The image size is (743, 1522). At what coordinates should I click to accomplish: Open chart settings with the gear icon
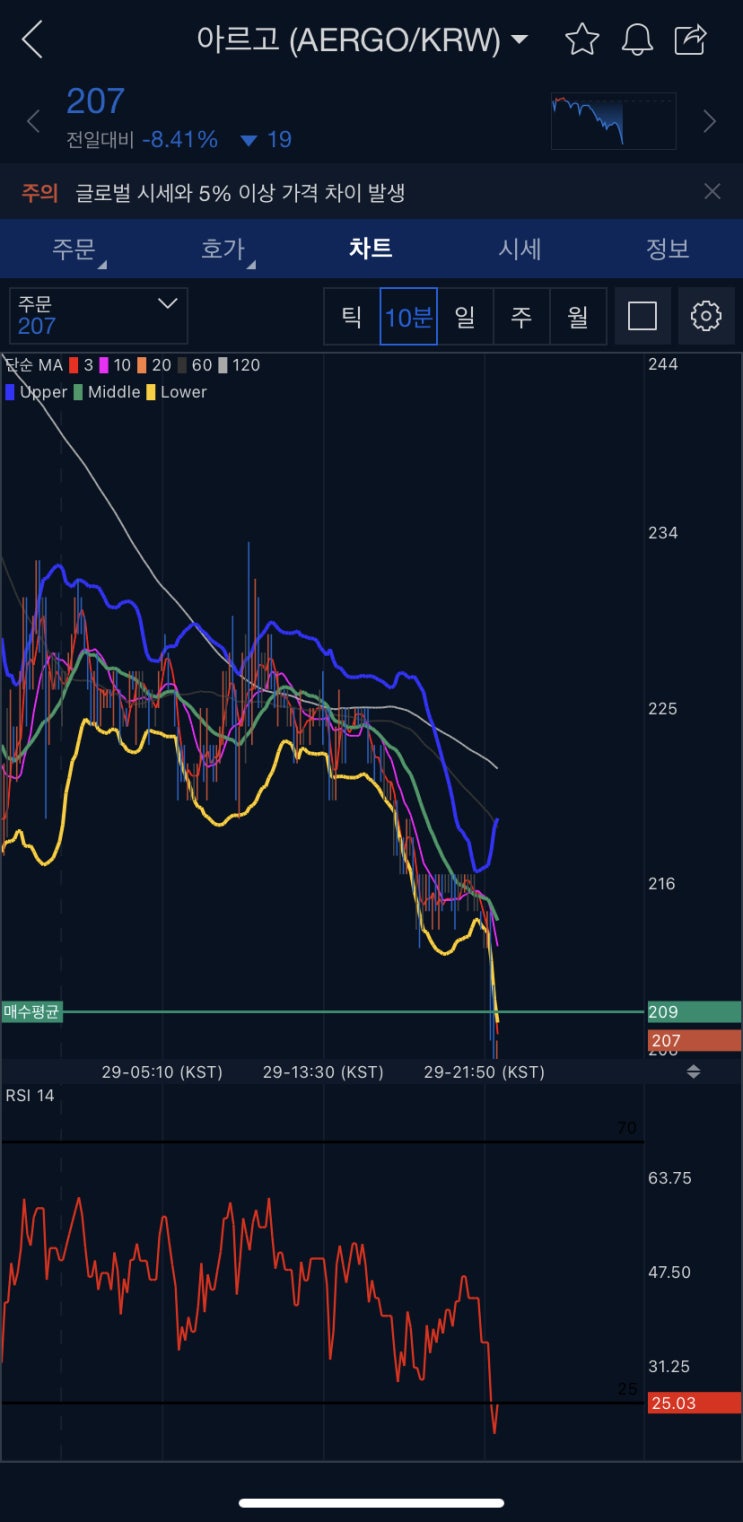[706, 316]
